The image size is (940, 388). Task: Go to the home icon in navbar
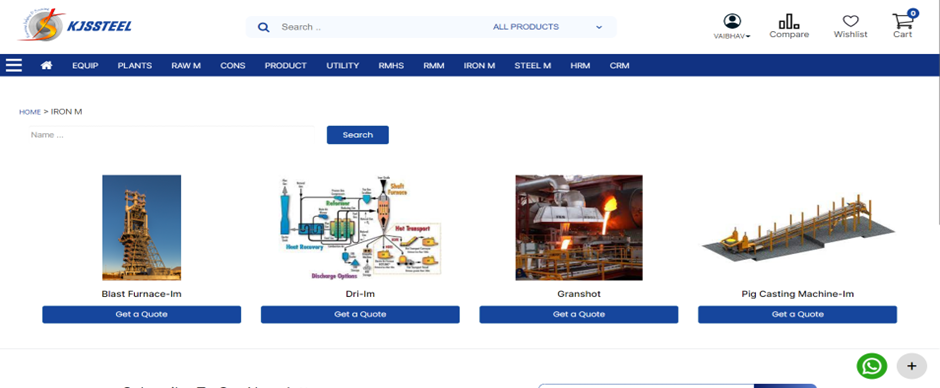46,65
